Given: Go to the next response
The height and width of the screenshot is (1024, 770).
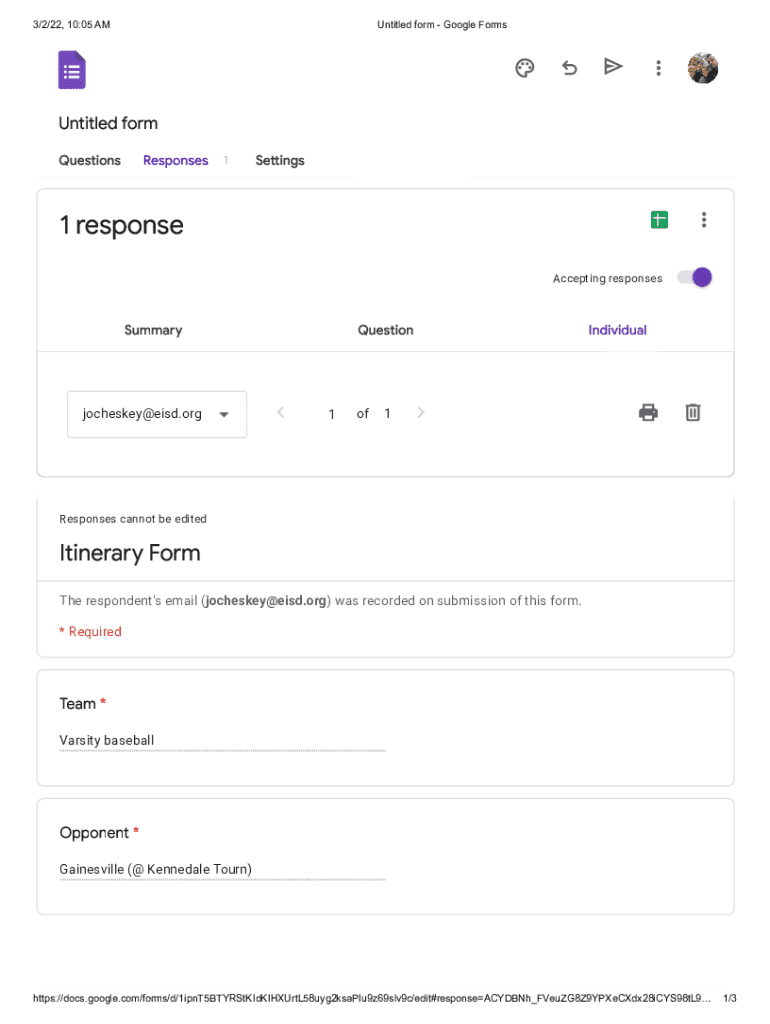Looking at the screenshot, I should tap(421, 412).
